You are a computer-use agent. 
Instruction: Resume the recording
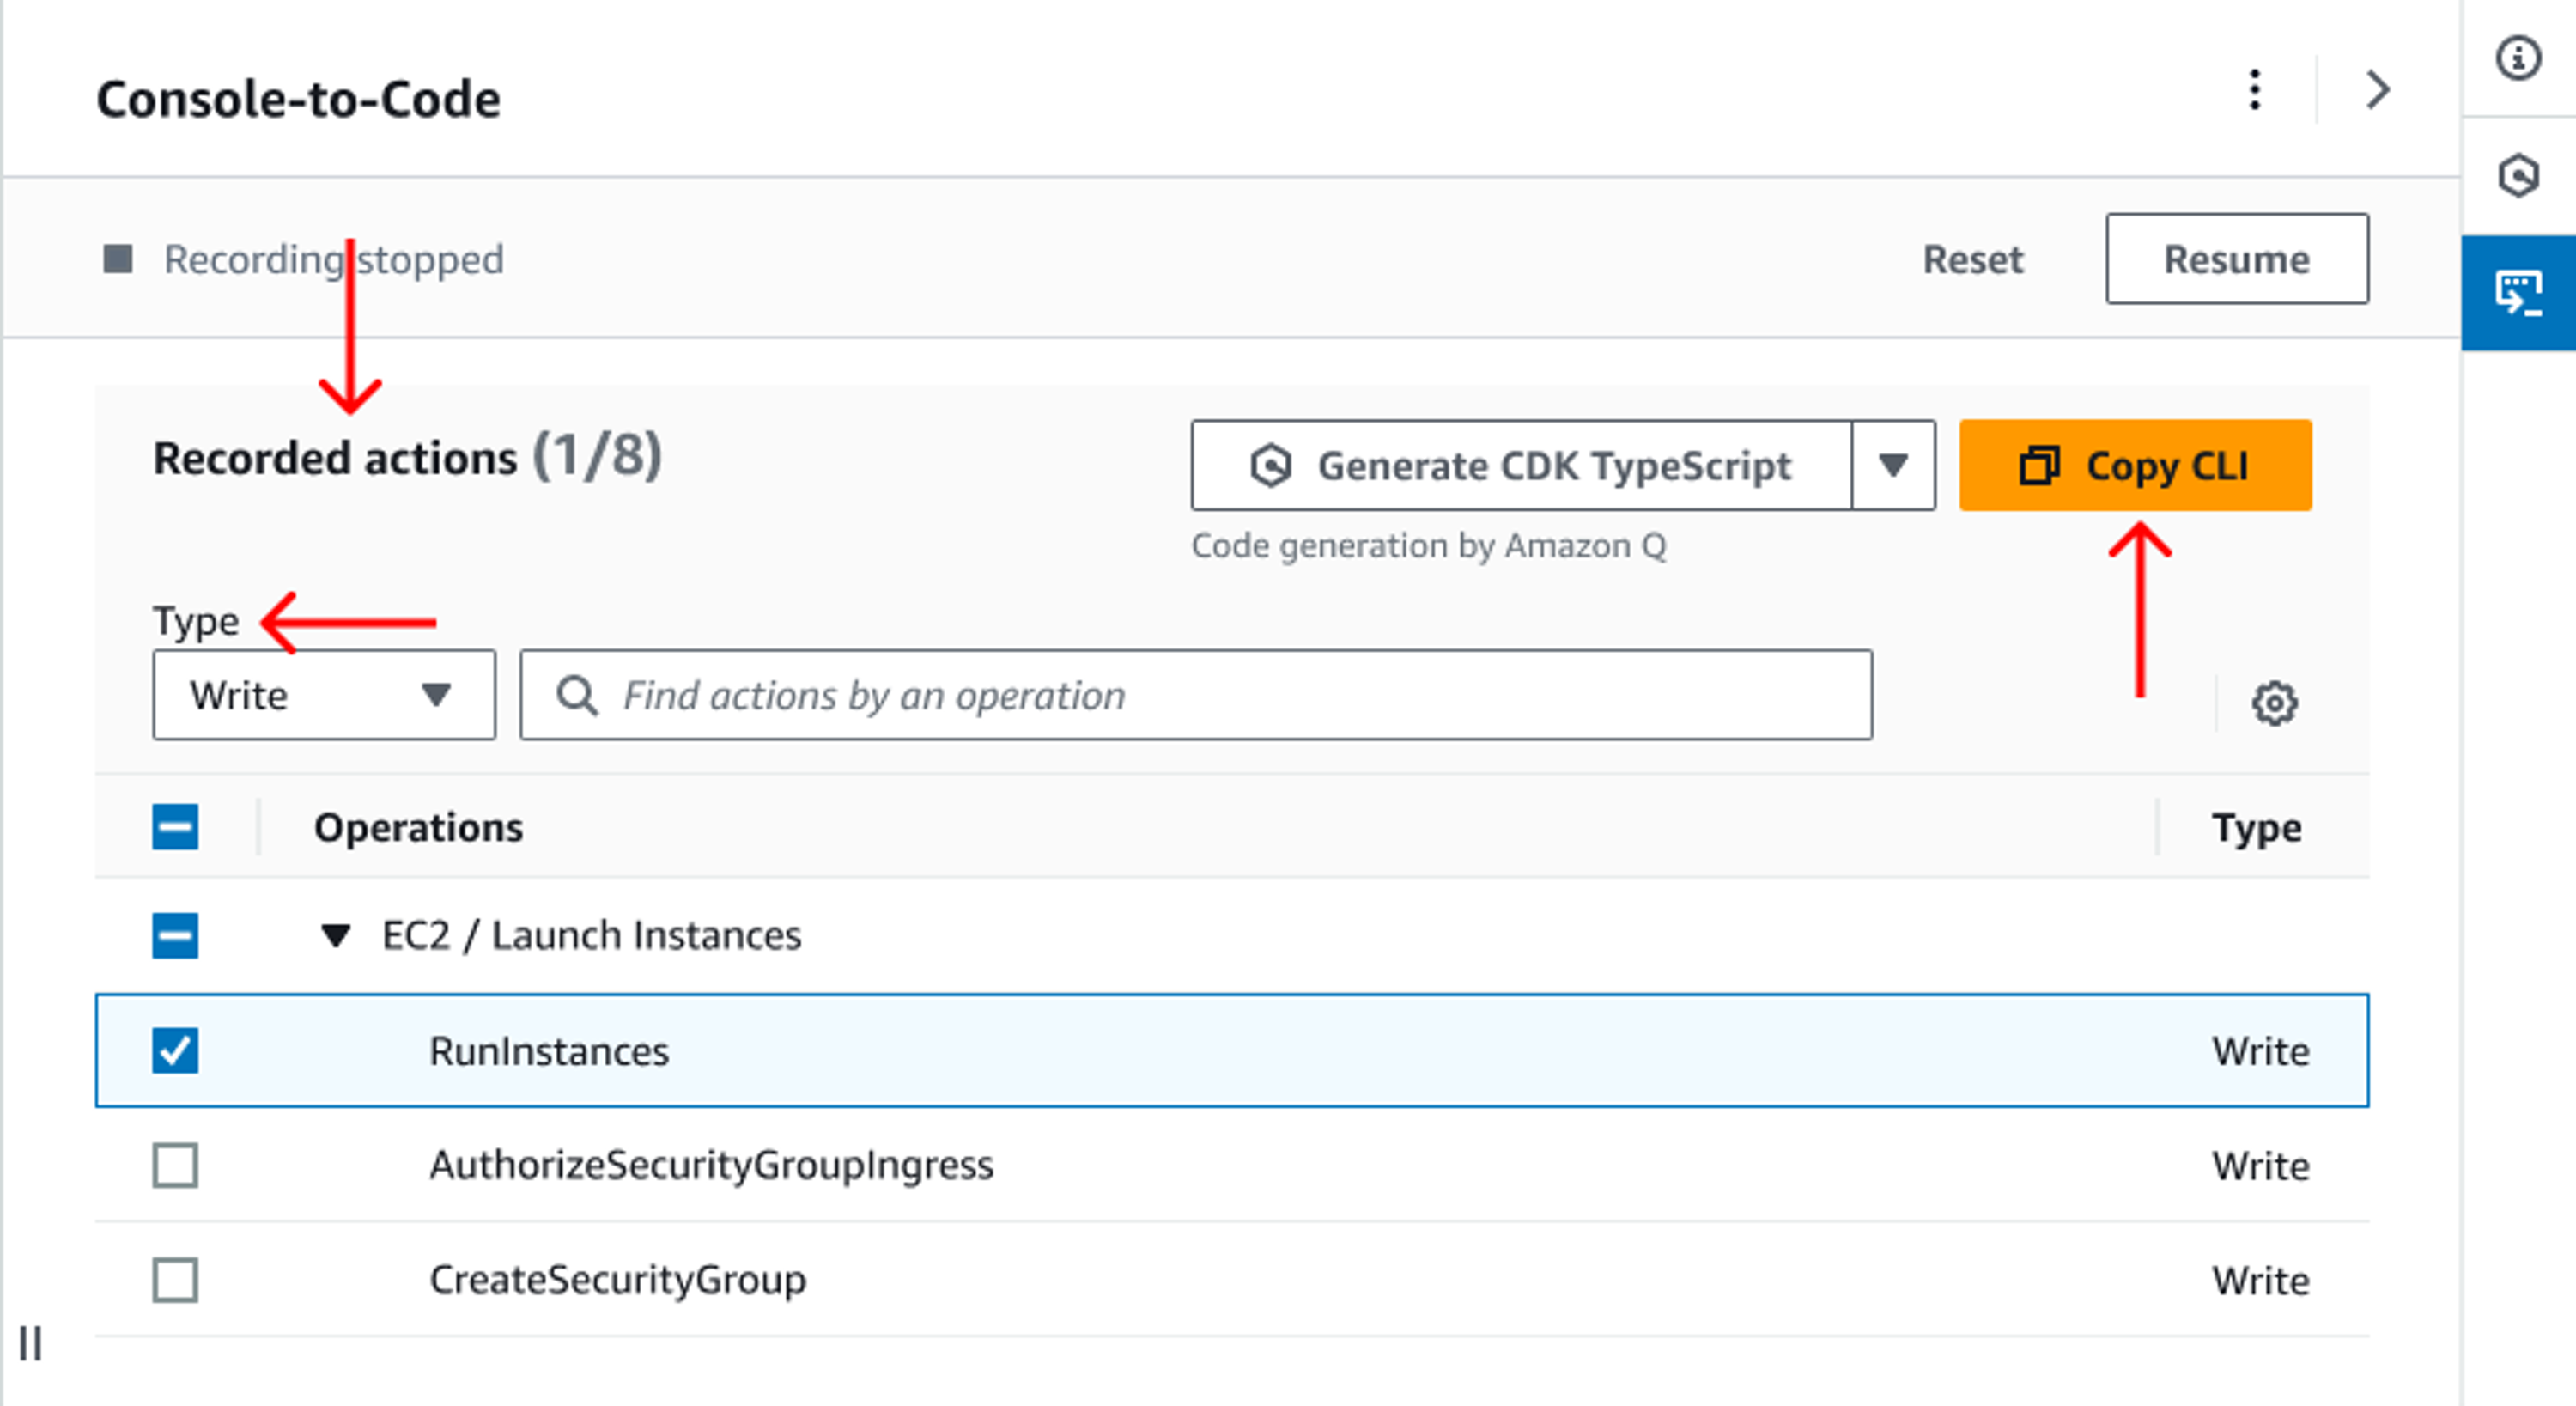point(2236,259)
